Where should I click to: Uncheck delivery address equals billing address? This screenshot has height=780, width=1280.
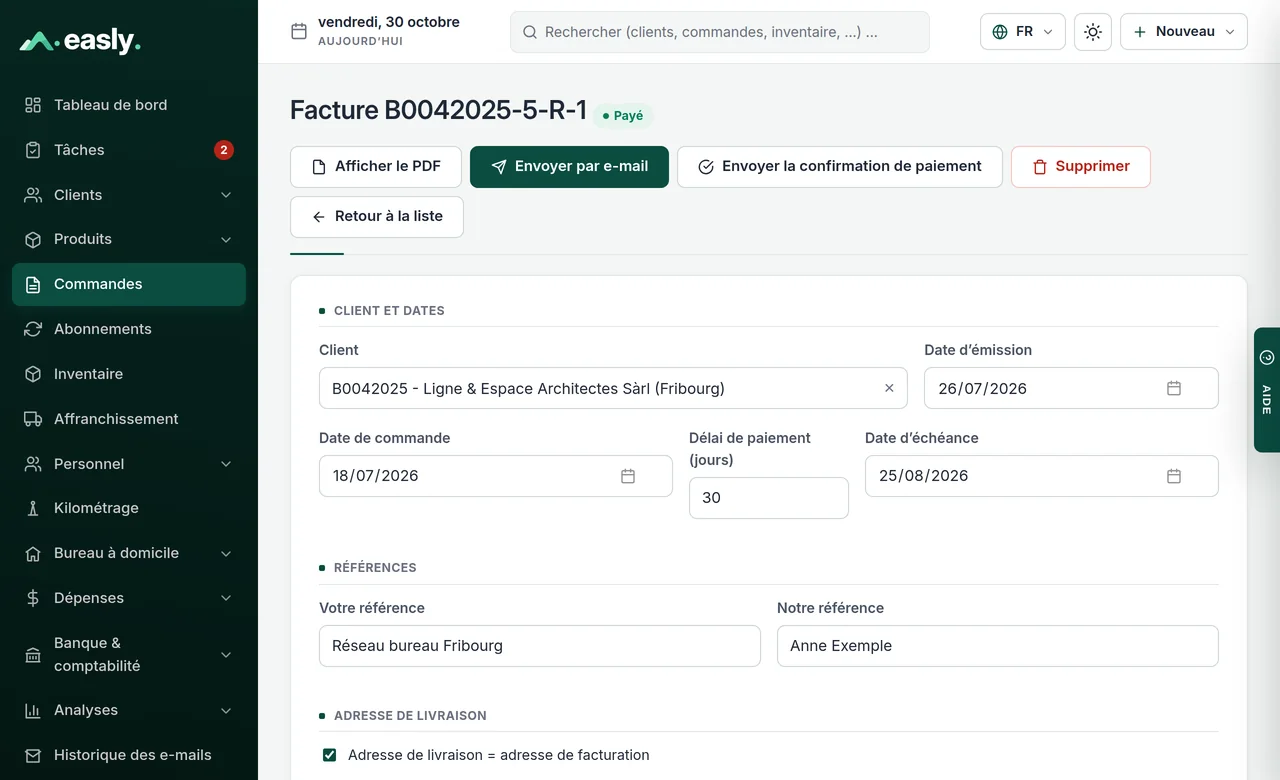coord(329,755)
